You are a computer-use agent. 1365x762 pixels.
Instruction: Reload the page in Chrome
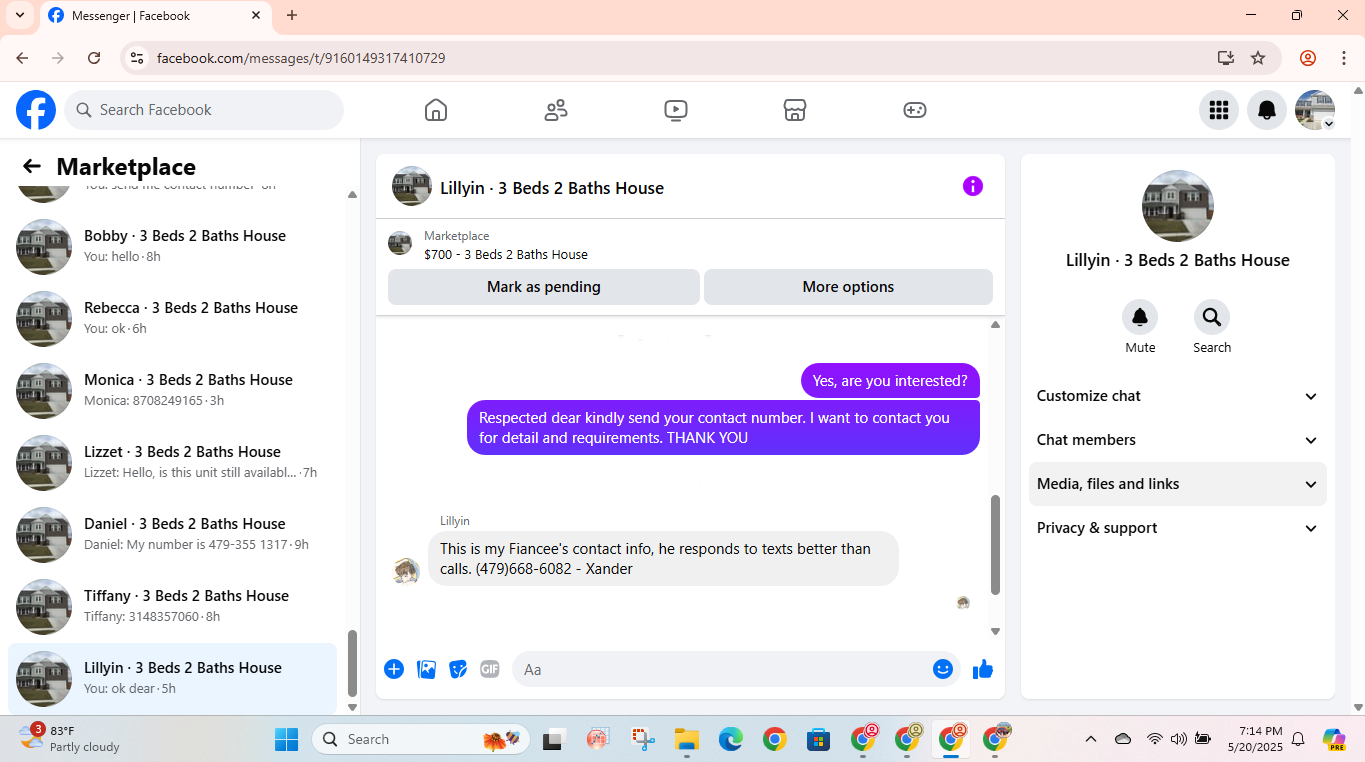pos(94,58)
